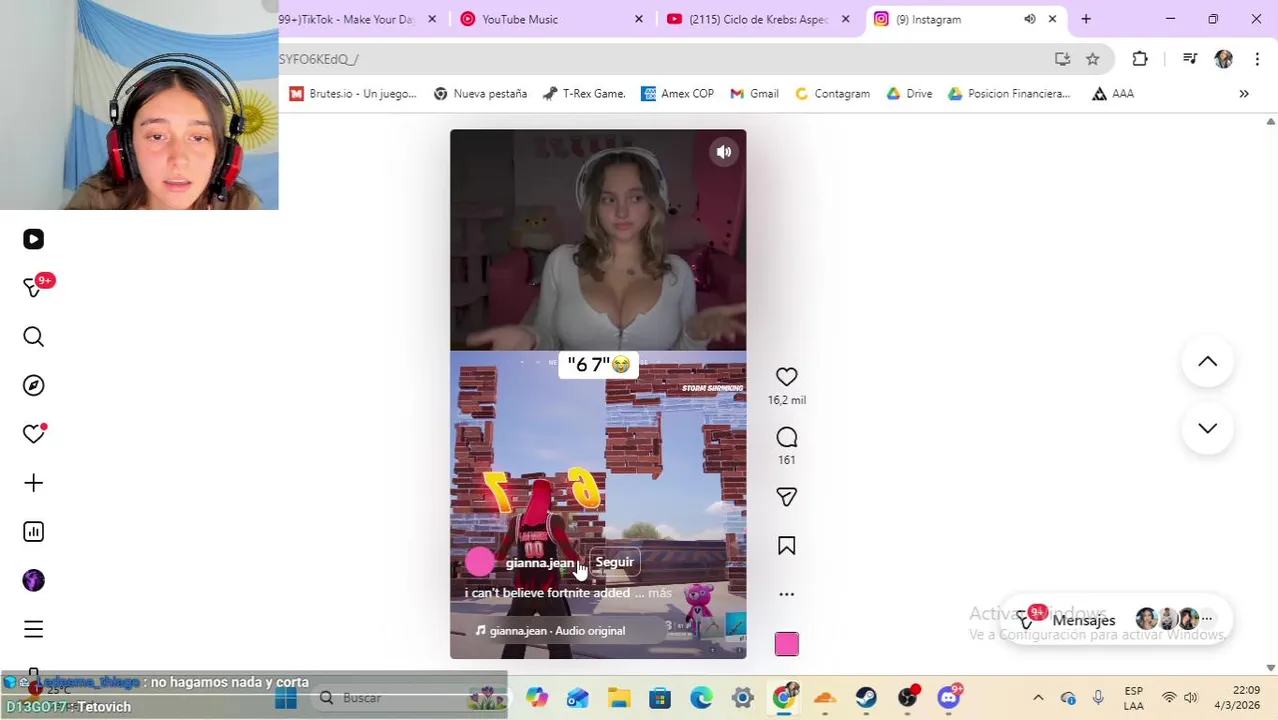
Task: Open the Gmail bookmark
Action: pos(755,93)
